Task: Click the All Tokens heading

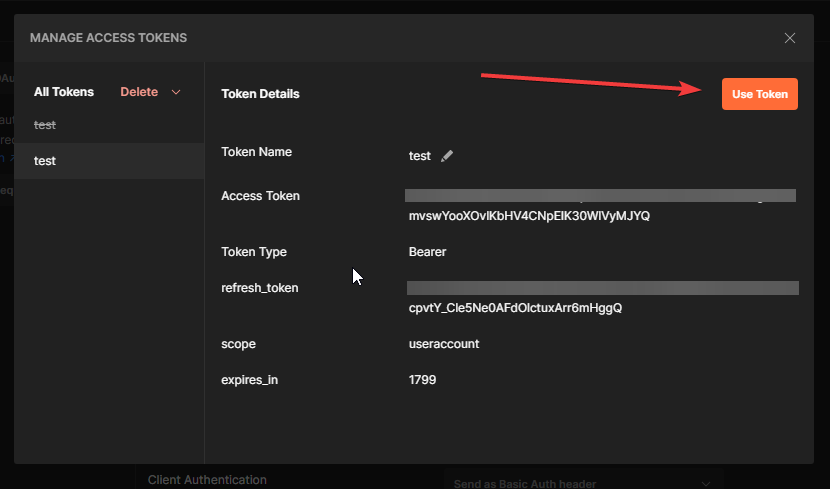Action: coord(64,92)
